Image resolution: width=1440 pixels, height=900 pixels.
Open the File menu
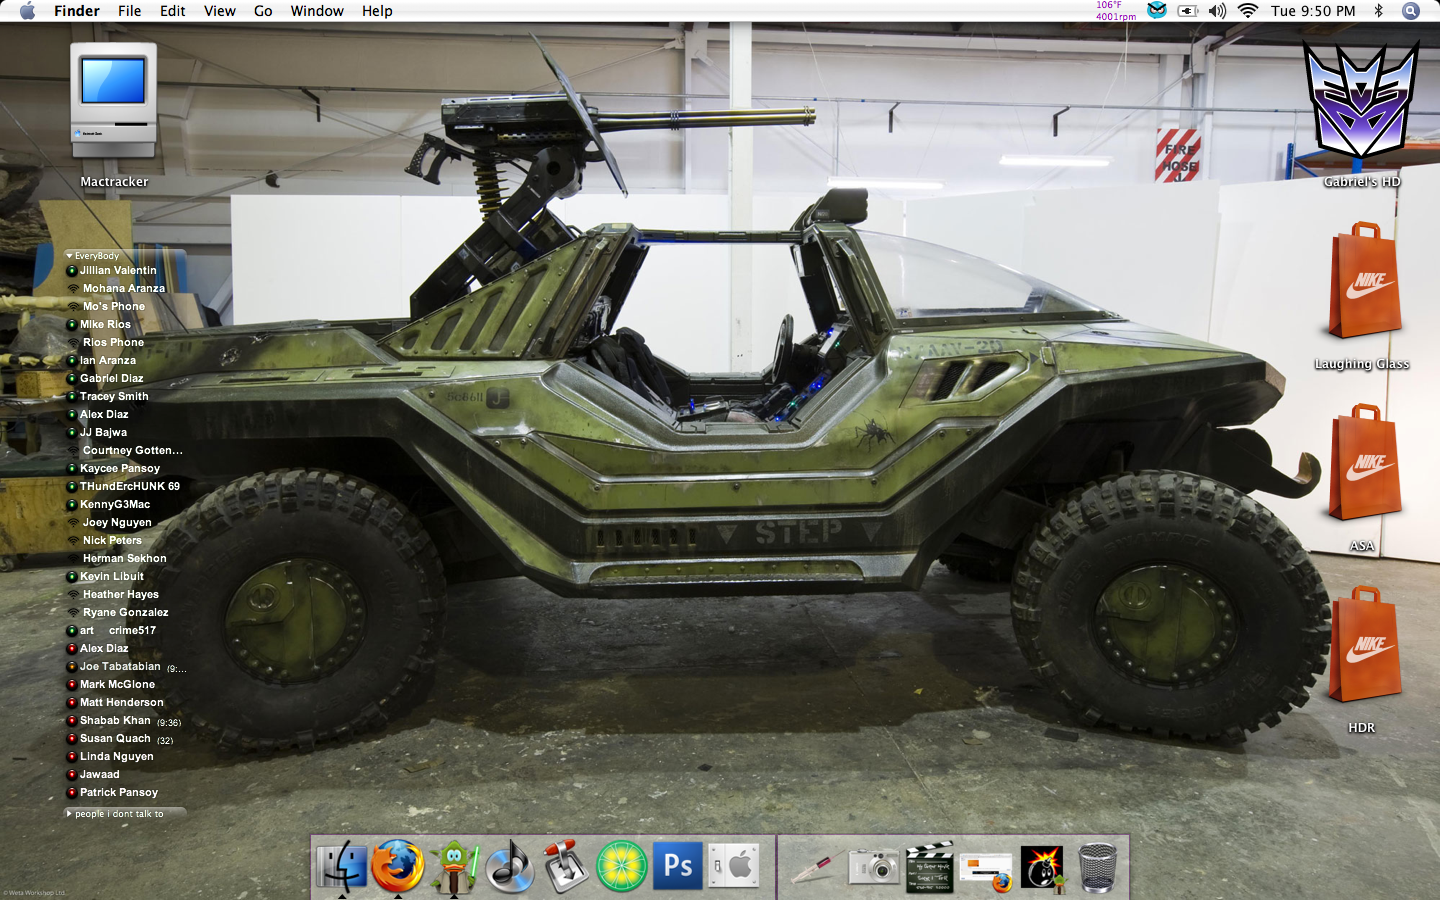click(x=130, y=11)
